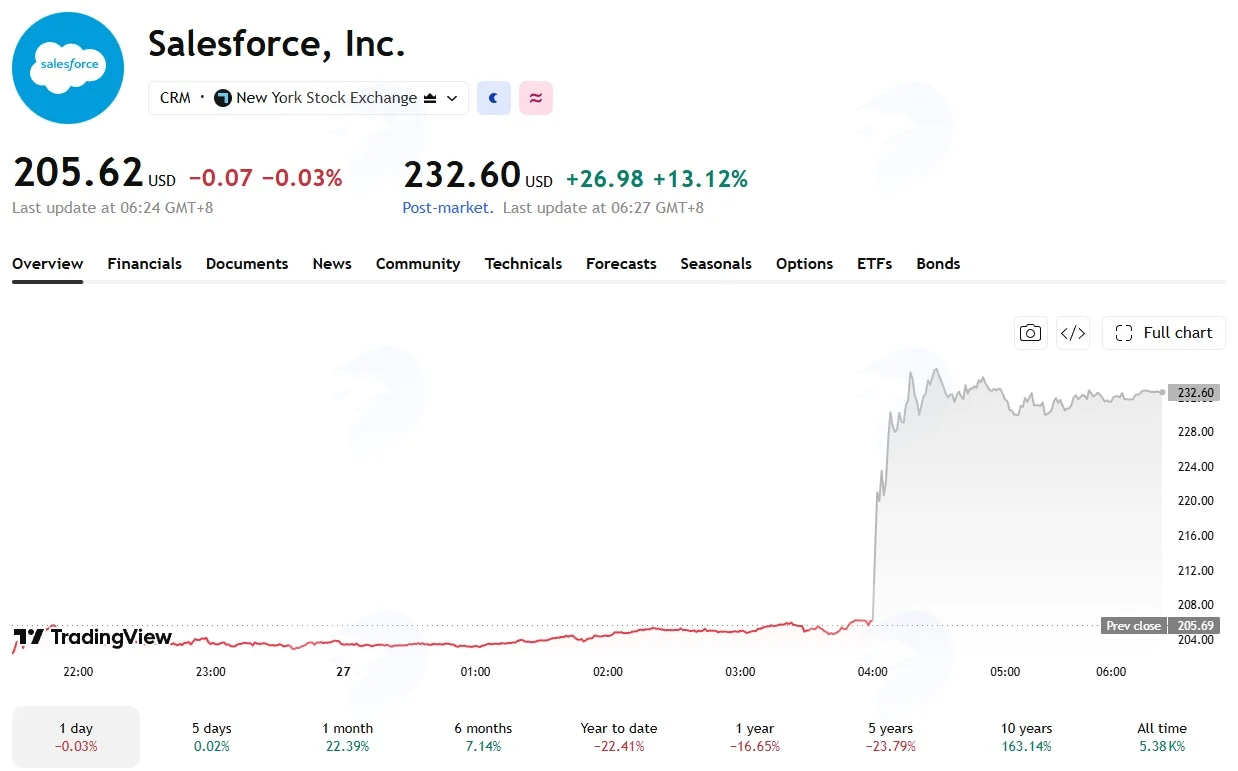Click the Salesforce cloud logo
Screen dimensions: 1238x771
pos(68,68)
